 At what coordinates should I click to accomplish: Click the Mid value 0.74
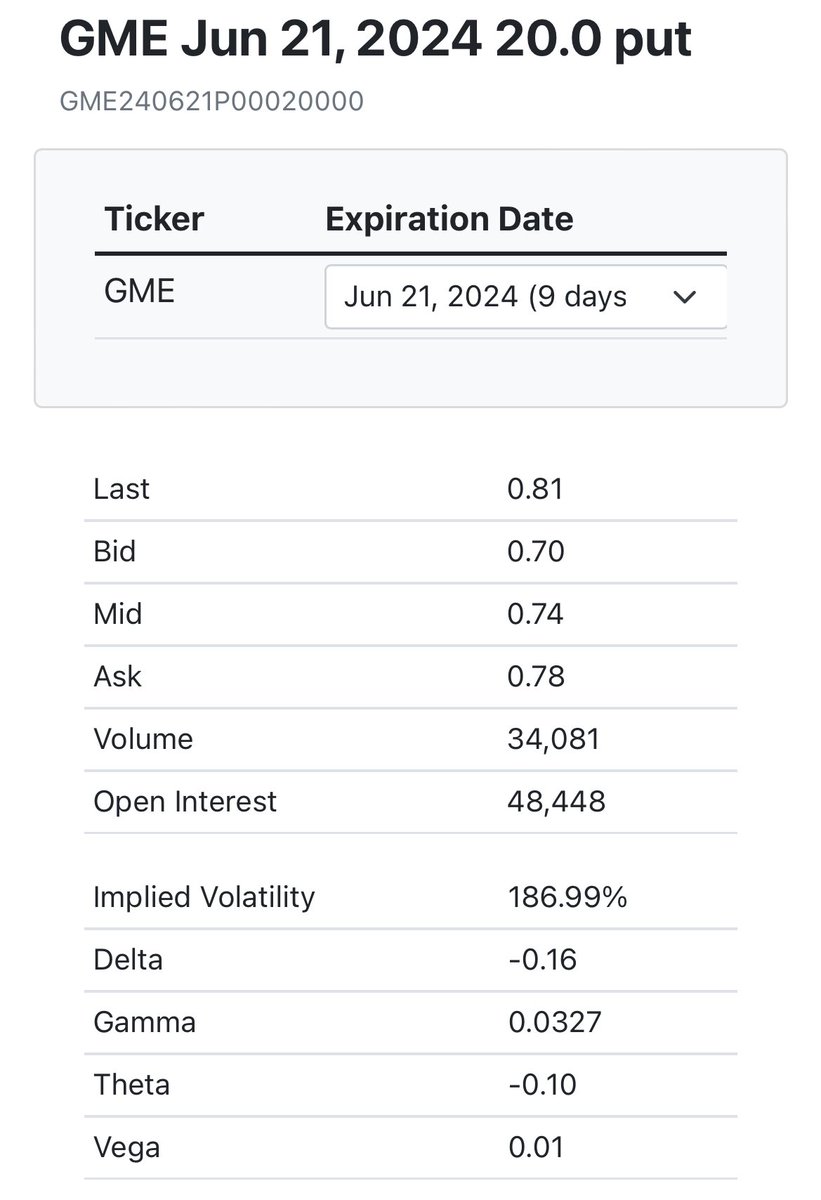click(536, 613)
